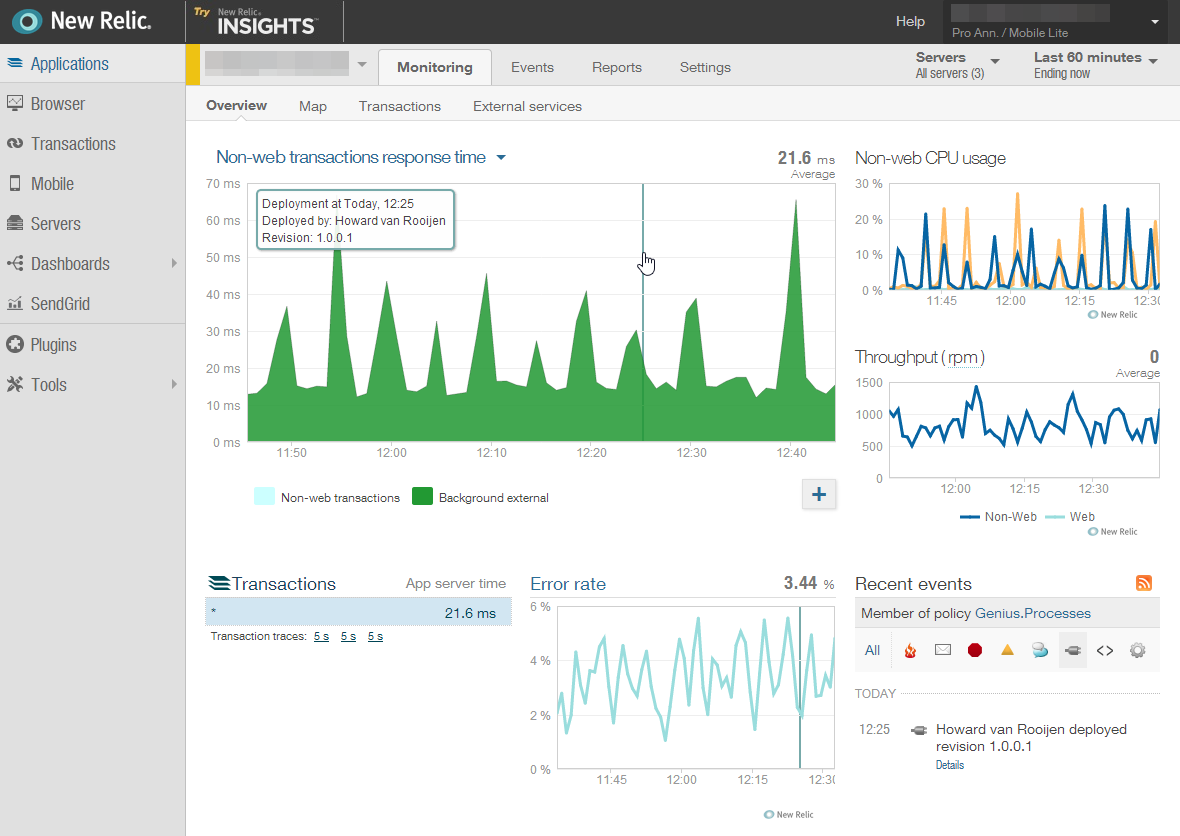Filter recent events by deployment plug icon
1180x836 pixels.
[1072, 649]
